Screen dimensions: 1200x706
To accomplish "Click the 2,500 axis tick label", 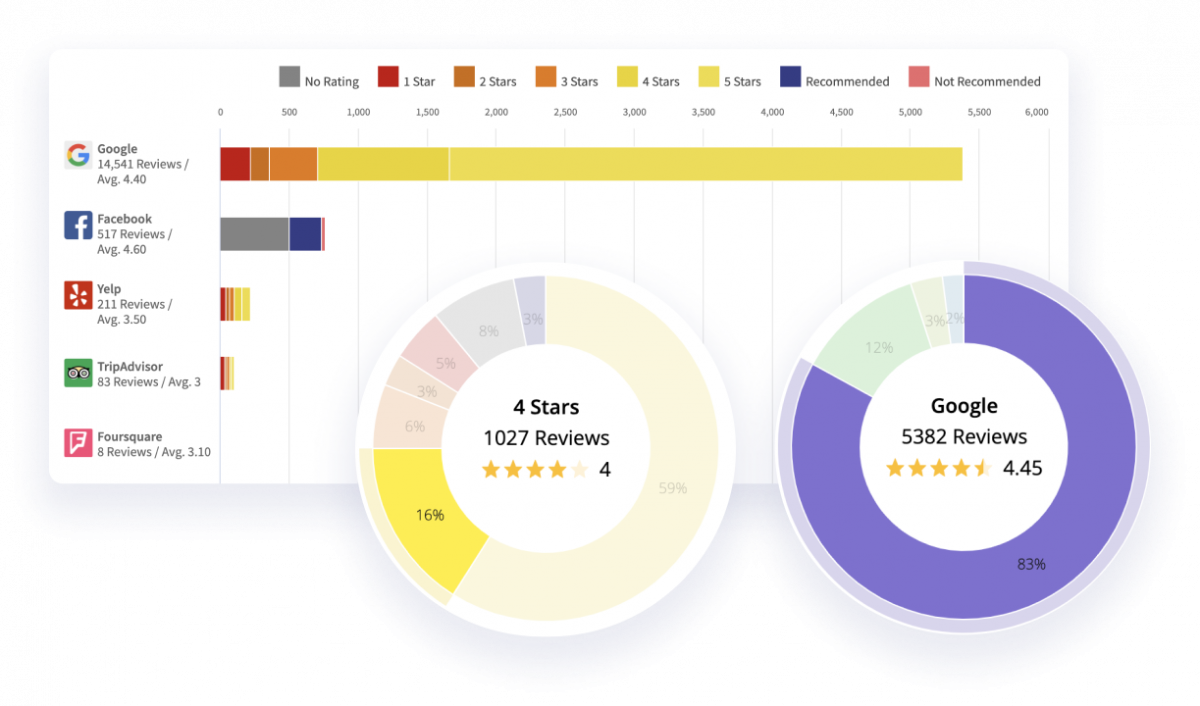I will coord(565,112).
